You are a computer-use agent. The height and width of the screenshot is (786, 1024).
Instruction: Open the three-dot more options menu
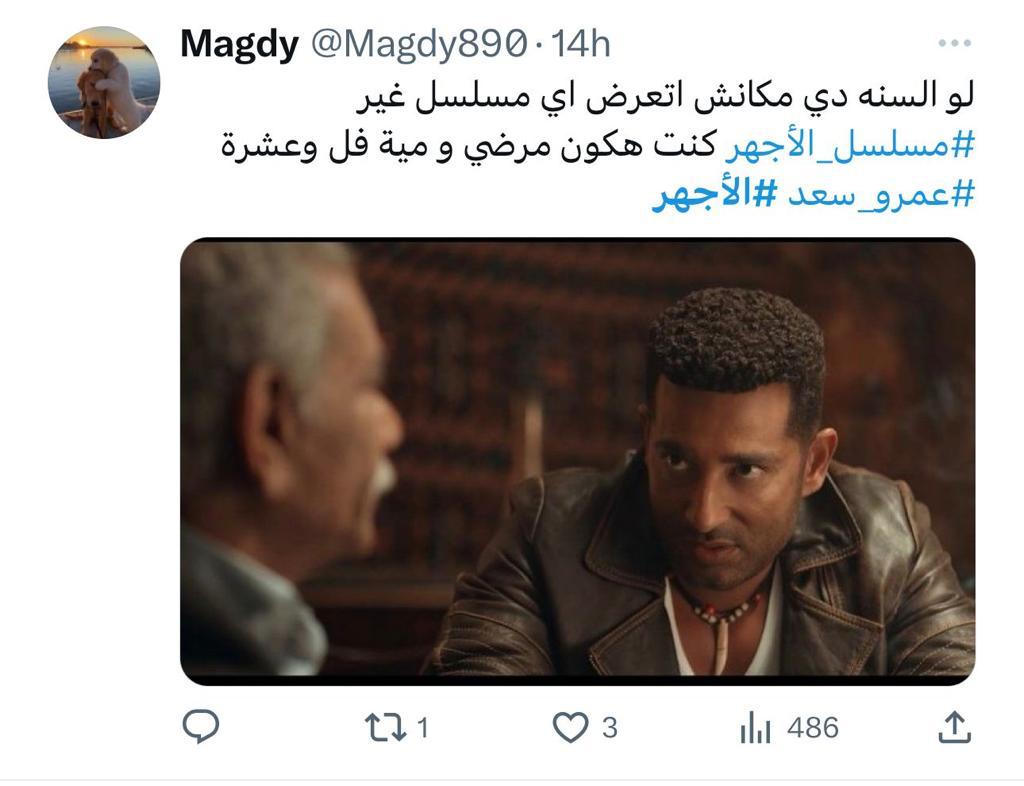click(954, 44)
